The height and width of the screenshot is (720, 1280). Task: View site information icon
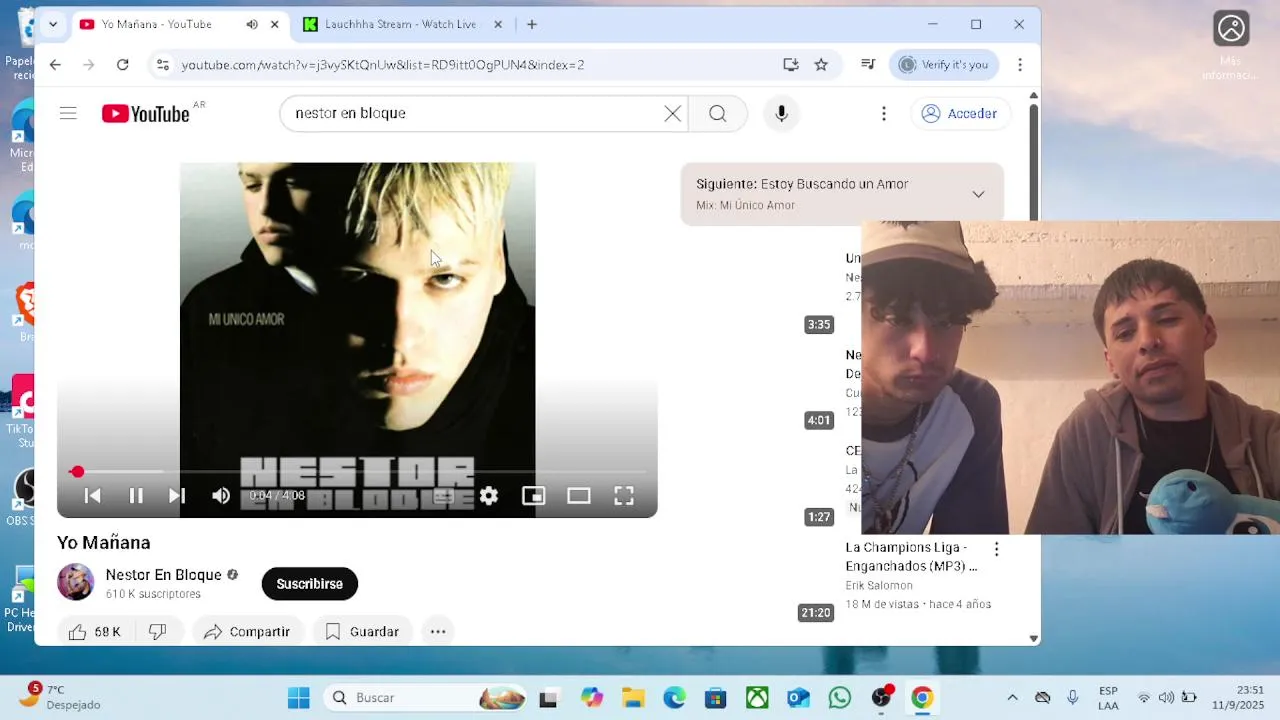[162, 65]
